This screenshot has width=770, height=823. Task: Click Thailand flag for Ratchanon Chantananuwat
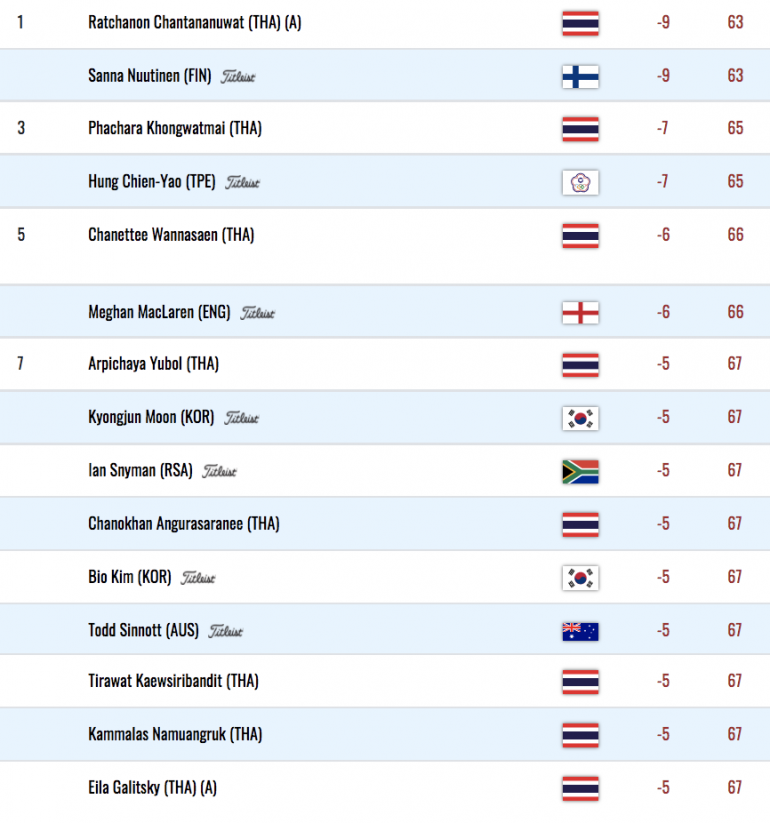pos(580,24)
